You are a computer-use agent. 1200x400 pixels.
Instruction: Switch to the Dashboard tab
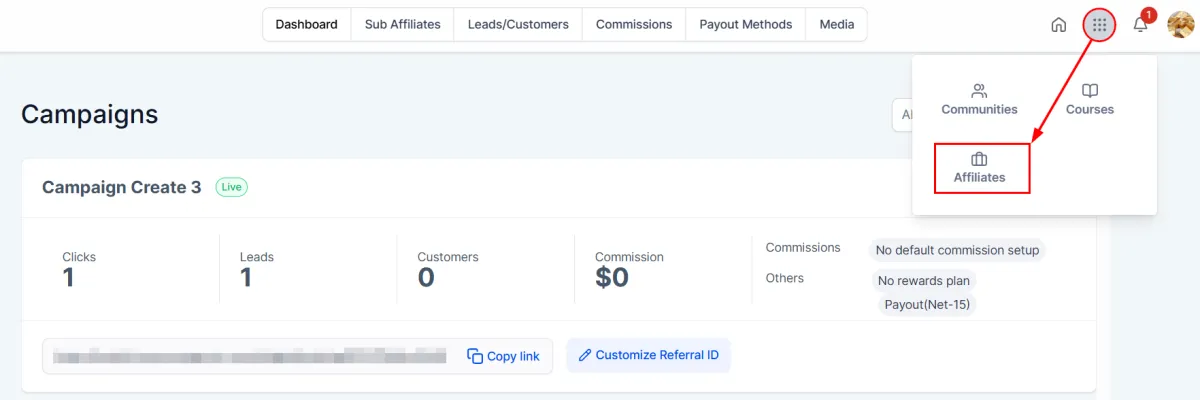[307, 25]
